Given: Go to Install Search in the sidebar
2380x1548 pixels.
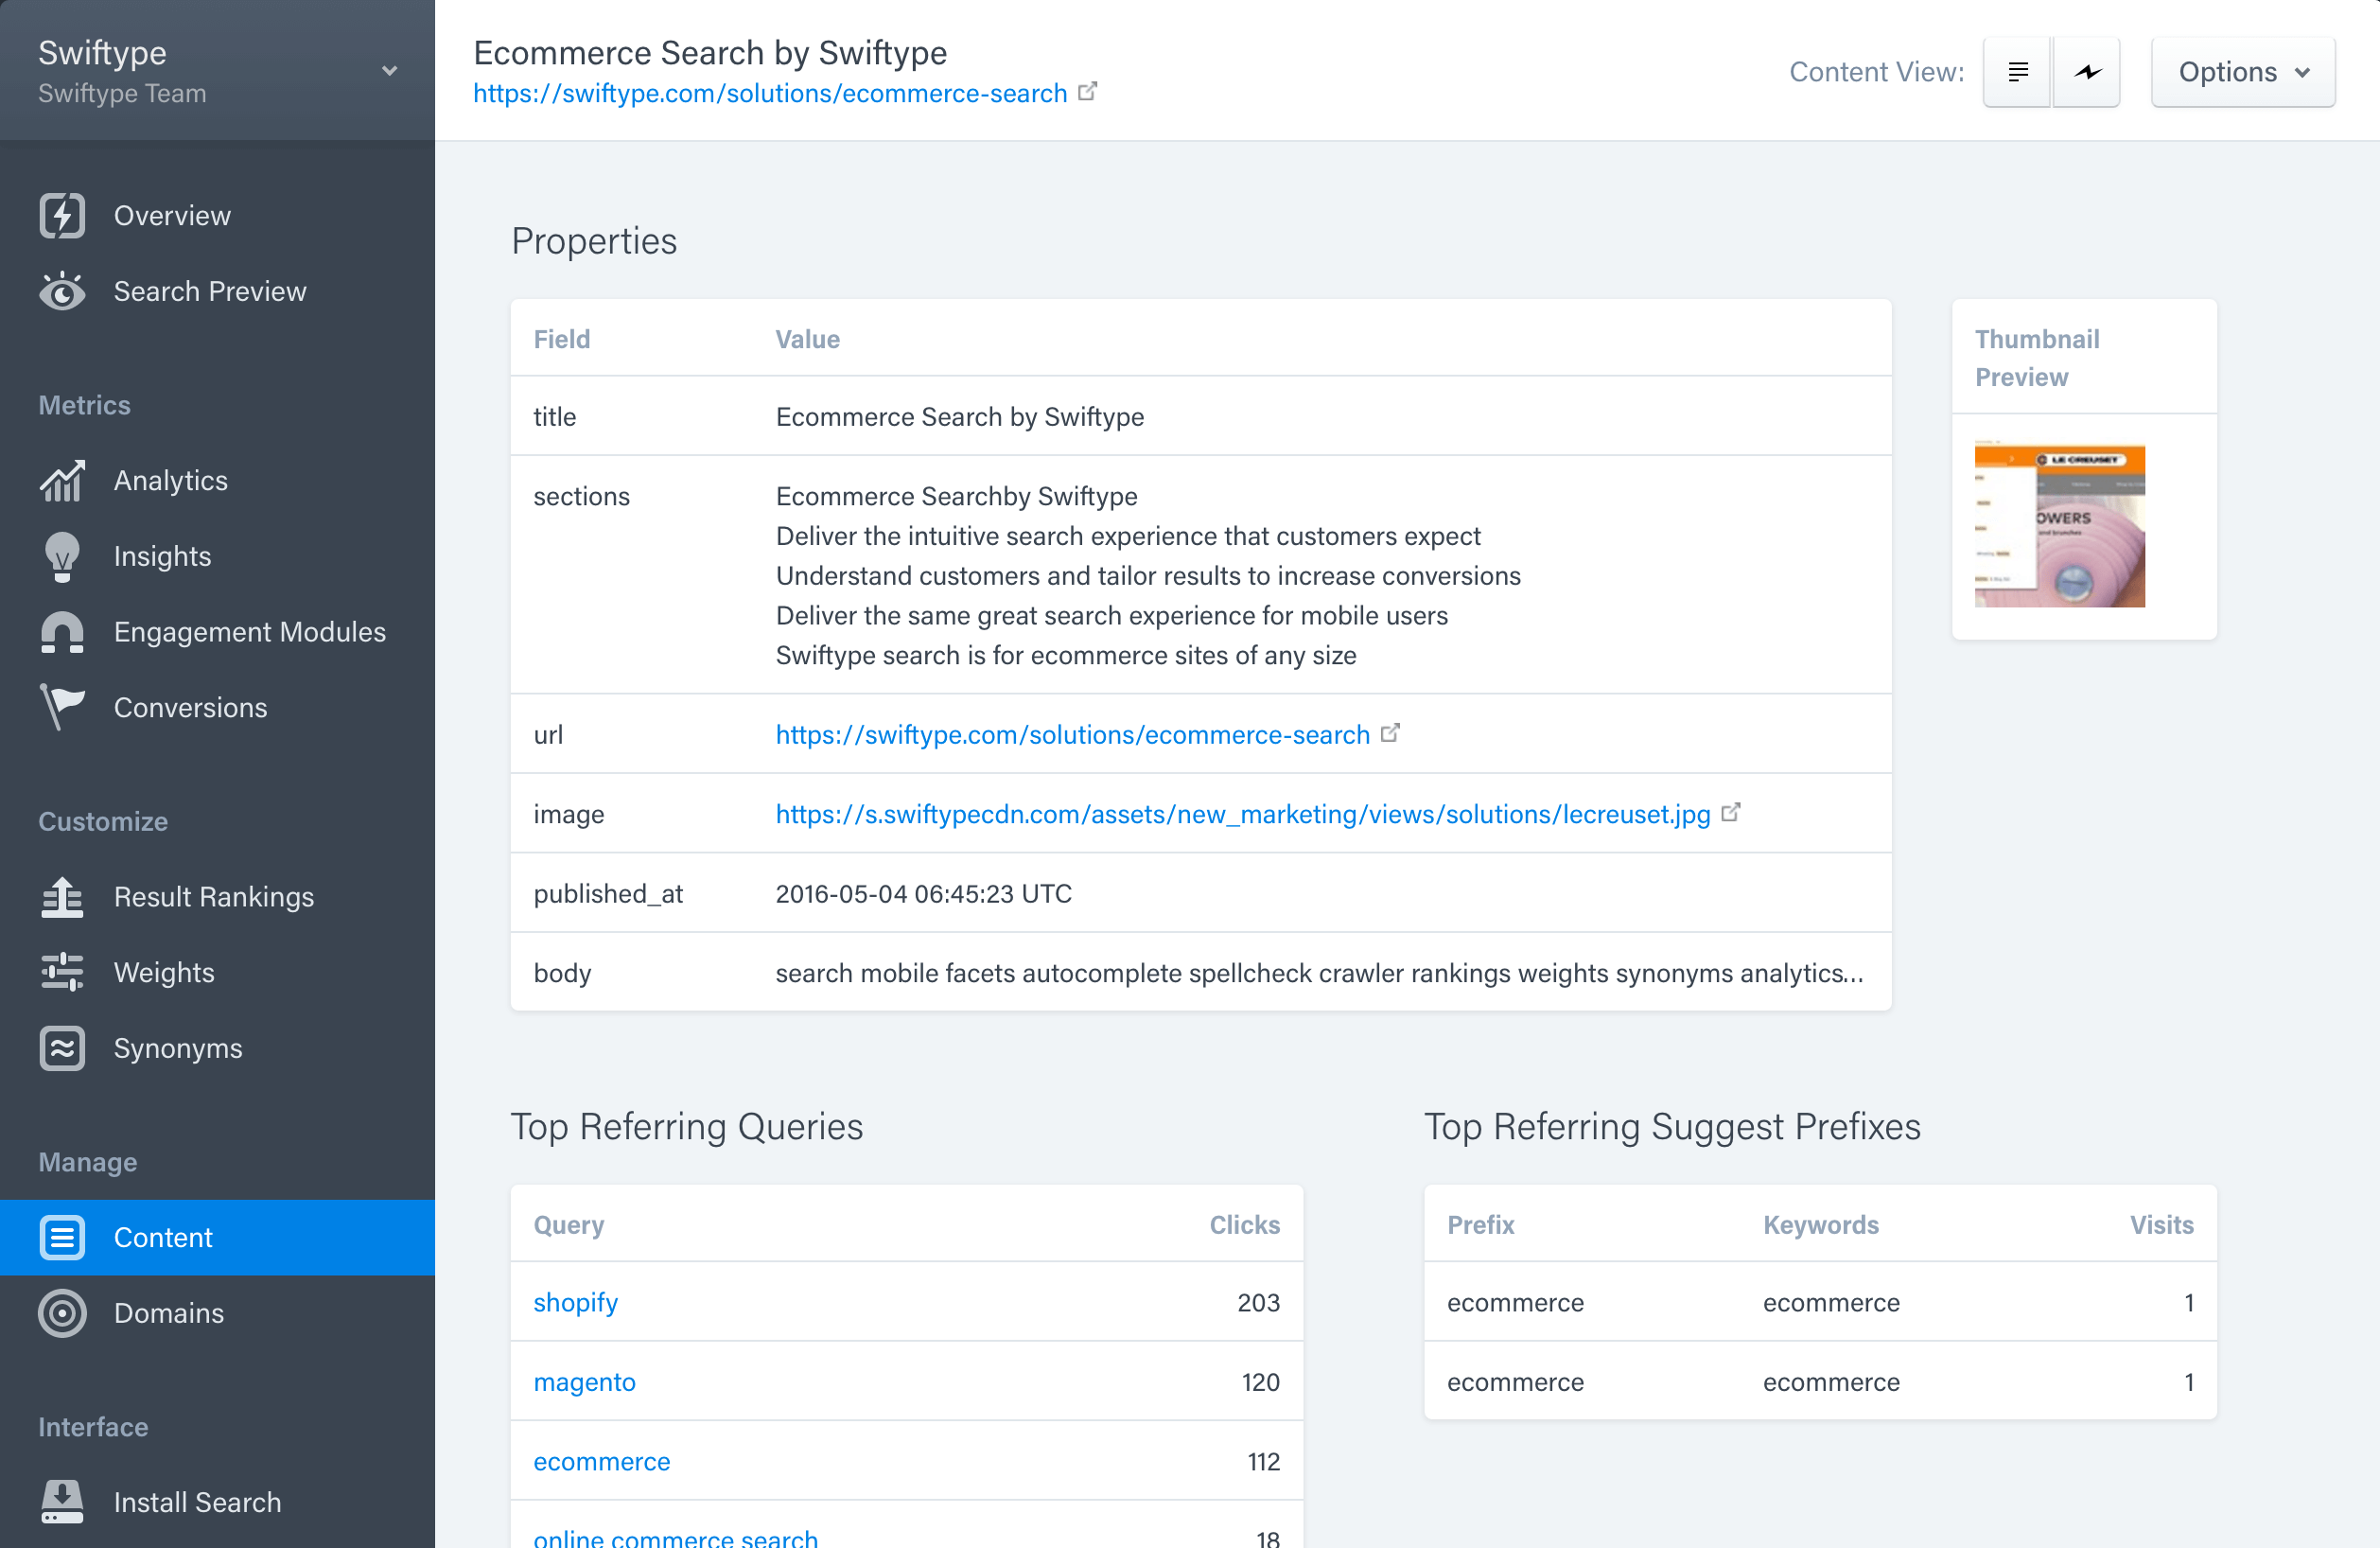Looking at the screenshot, I should point(197,1502).
